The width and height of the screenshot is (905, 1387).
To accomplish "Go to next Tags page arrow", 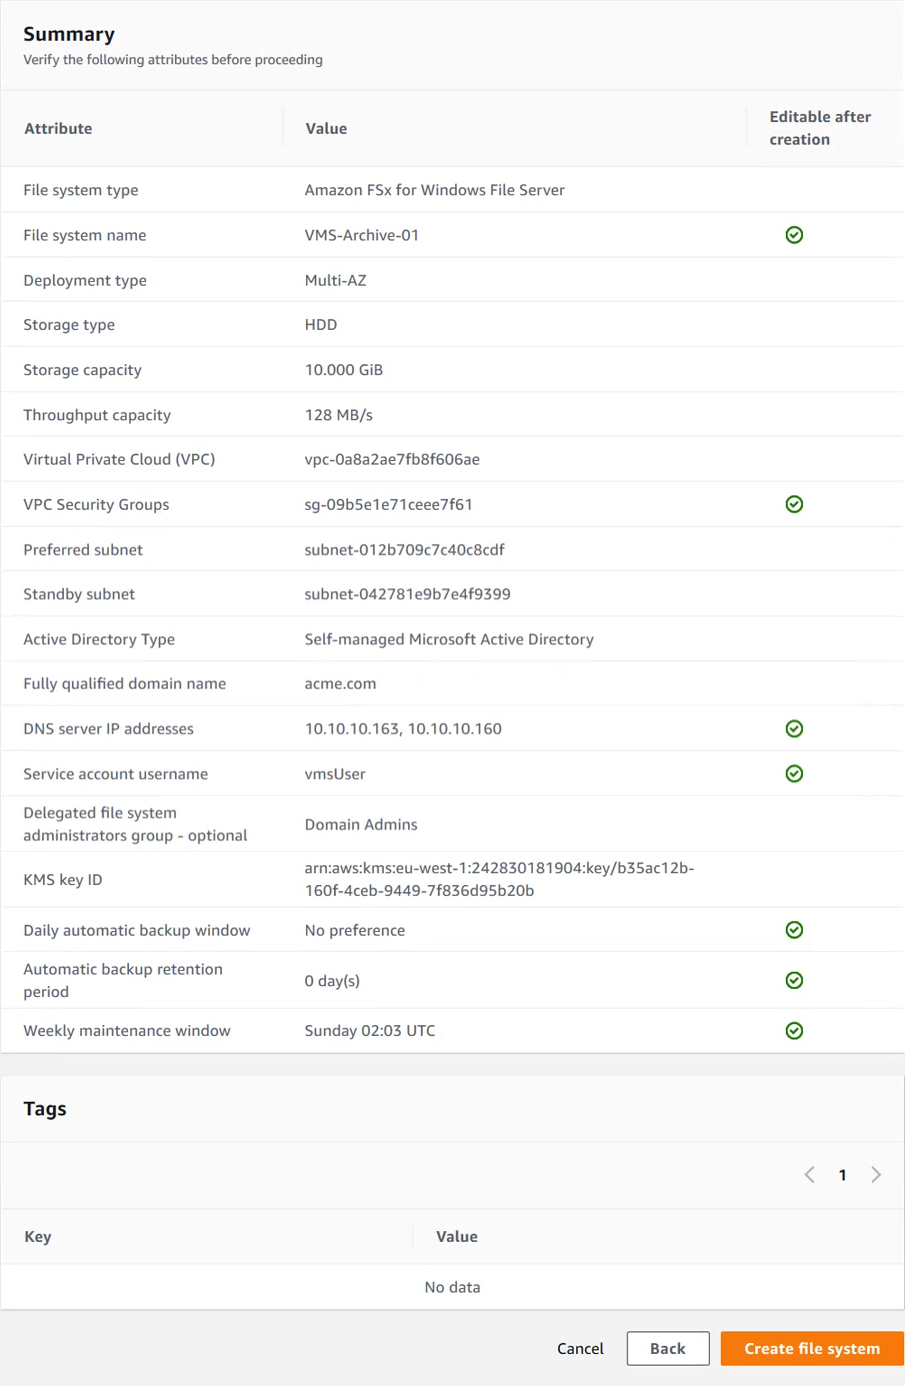I will point(876,1175).
